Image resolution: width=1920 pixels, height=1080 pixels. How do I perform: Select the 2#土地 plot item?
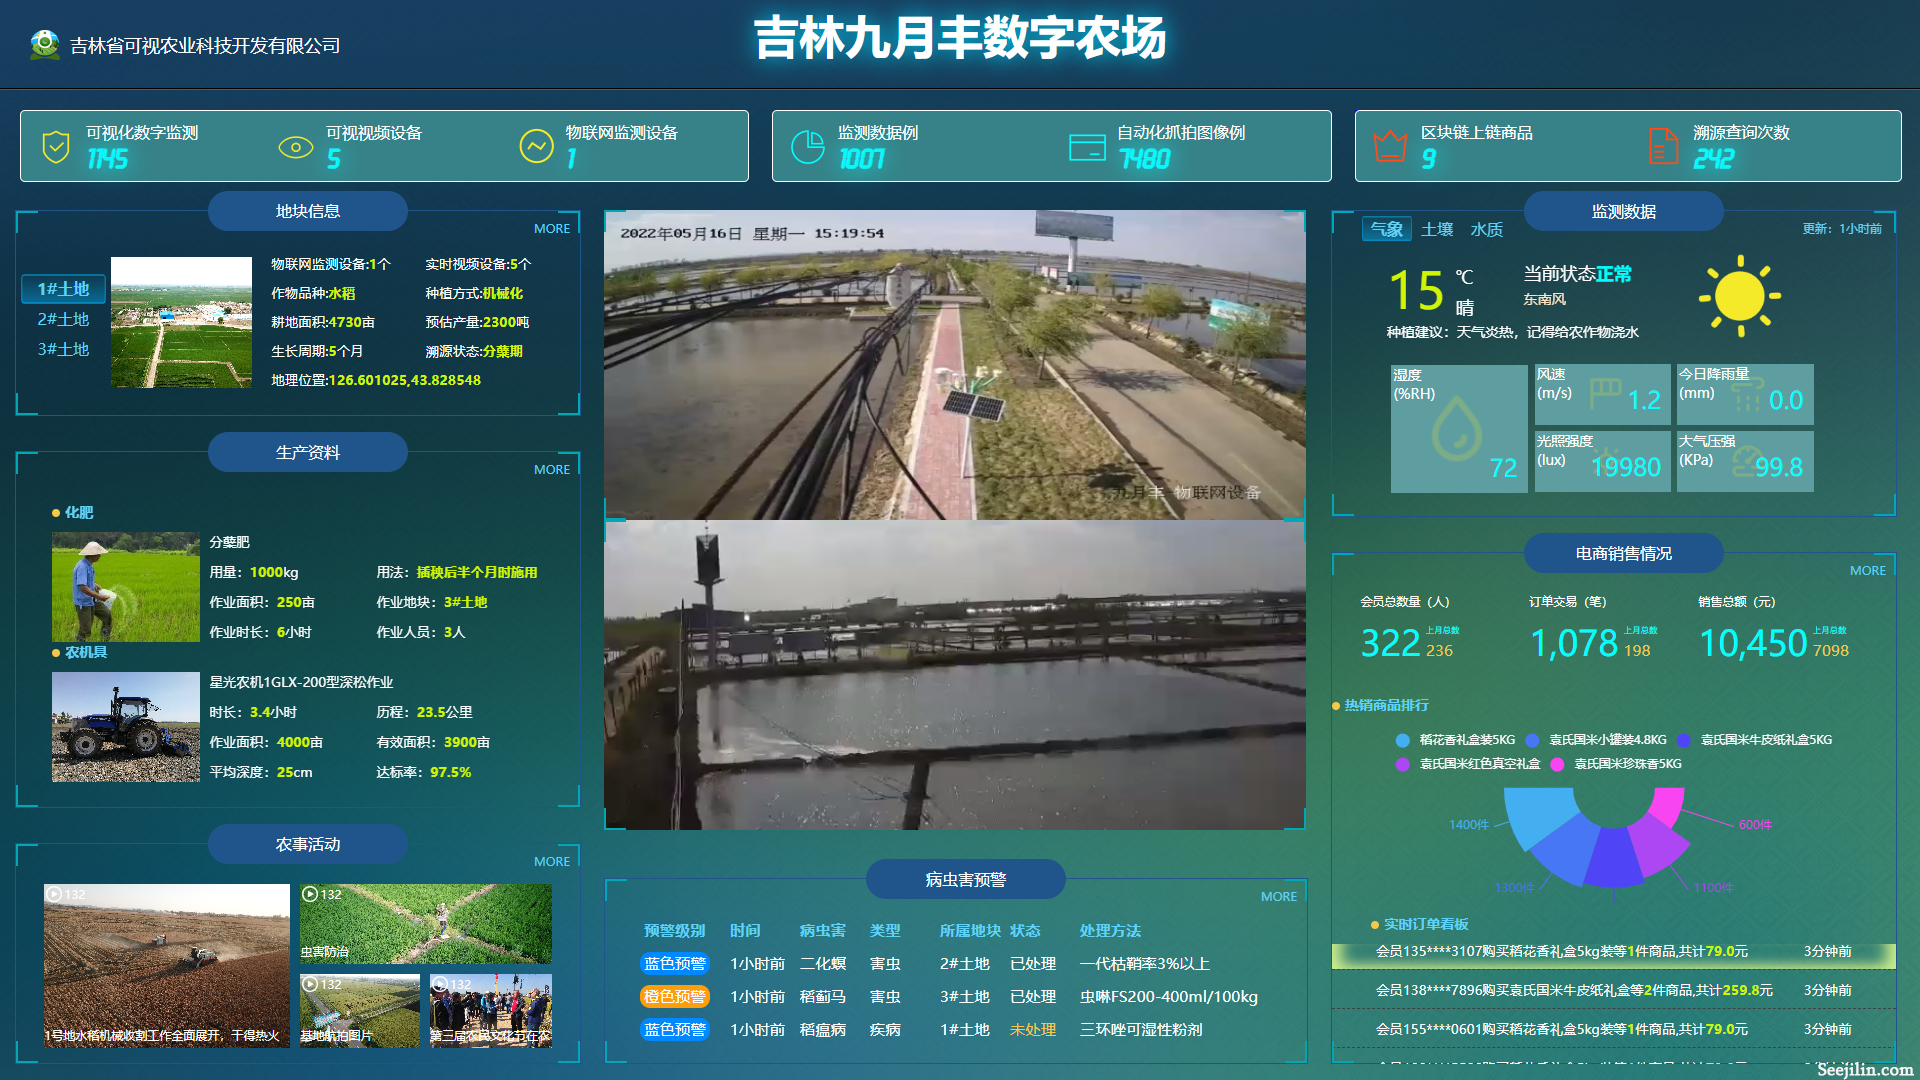click(63, 319)
